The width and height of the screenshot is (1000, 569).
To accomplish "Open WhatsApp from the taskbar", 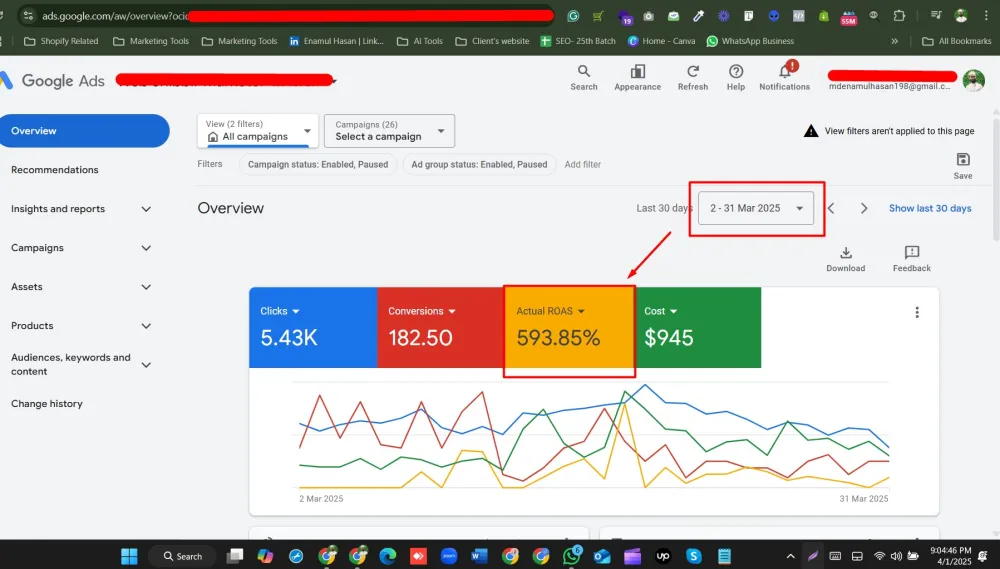I will click(572, 555).
